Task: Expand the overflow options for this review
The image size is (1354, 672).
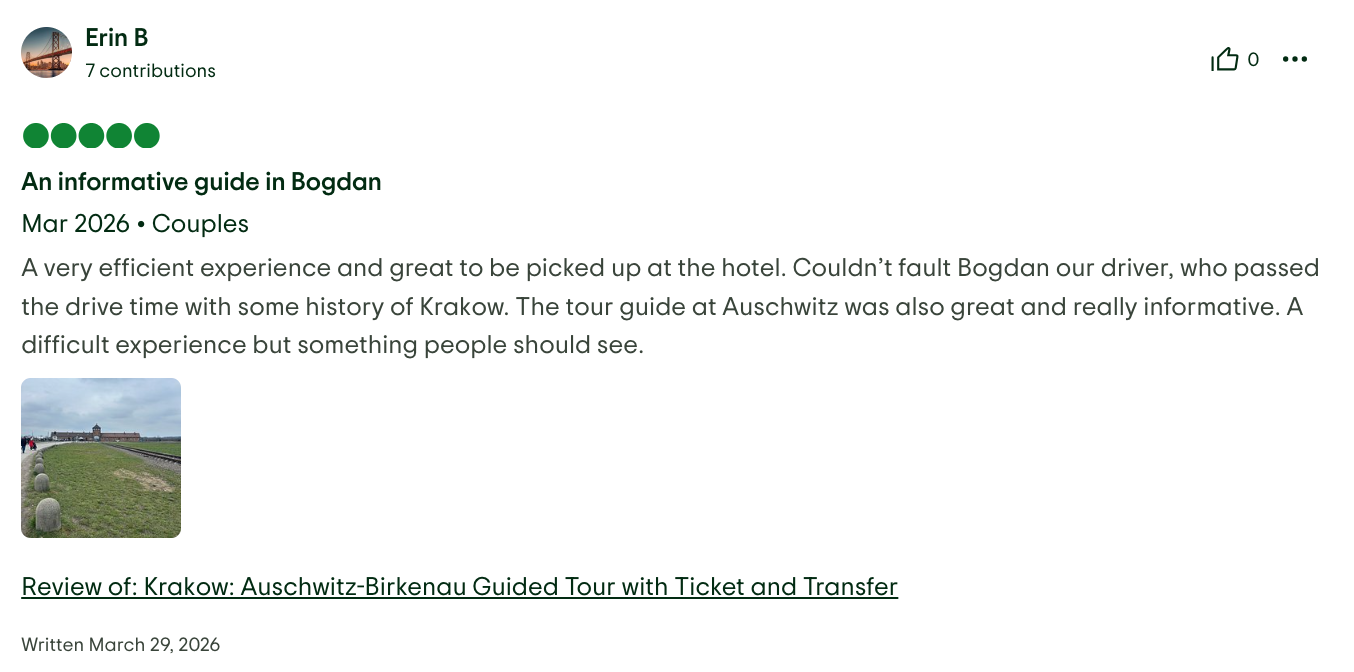Action: 1295,59
